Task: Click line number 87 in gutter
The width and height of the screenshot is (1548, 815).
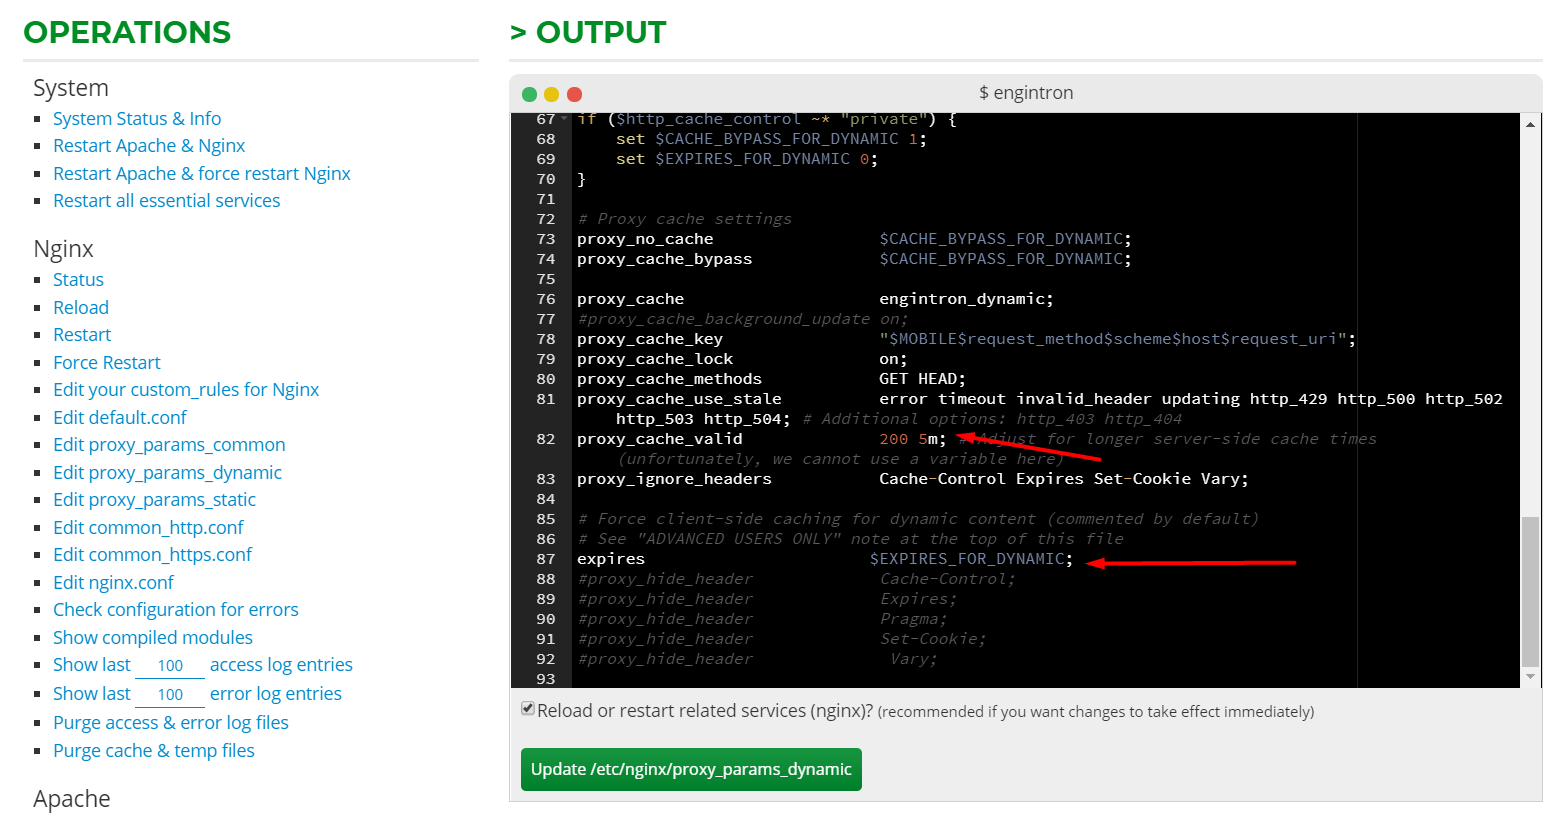Action: coord(545,559)
